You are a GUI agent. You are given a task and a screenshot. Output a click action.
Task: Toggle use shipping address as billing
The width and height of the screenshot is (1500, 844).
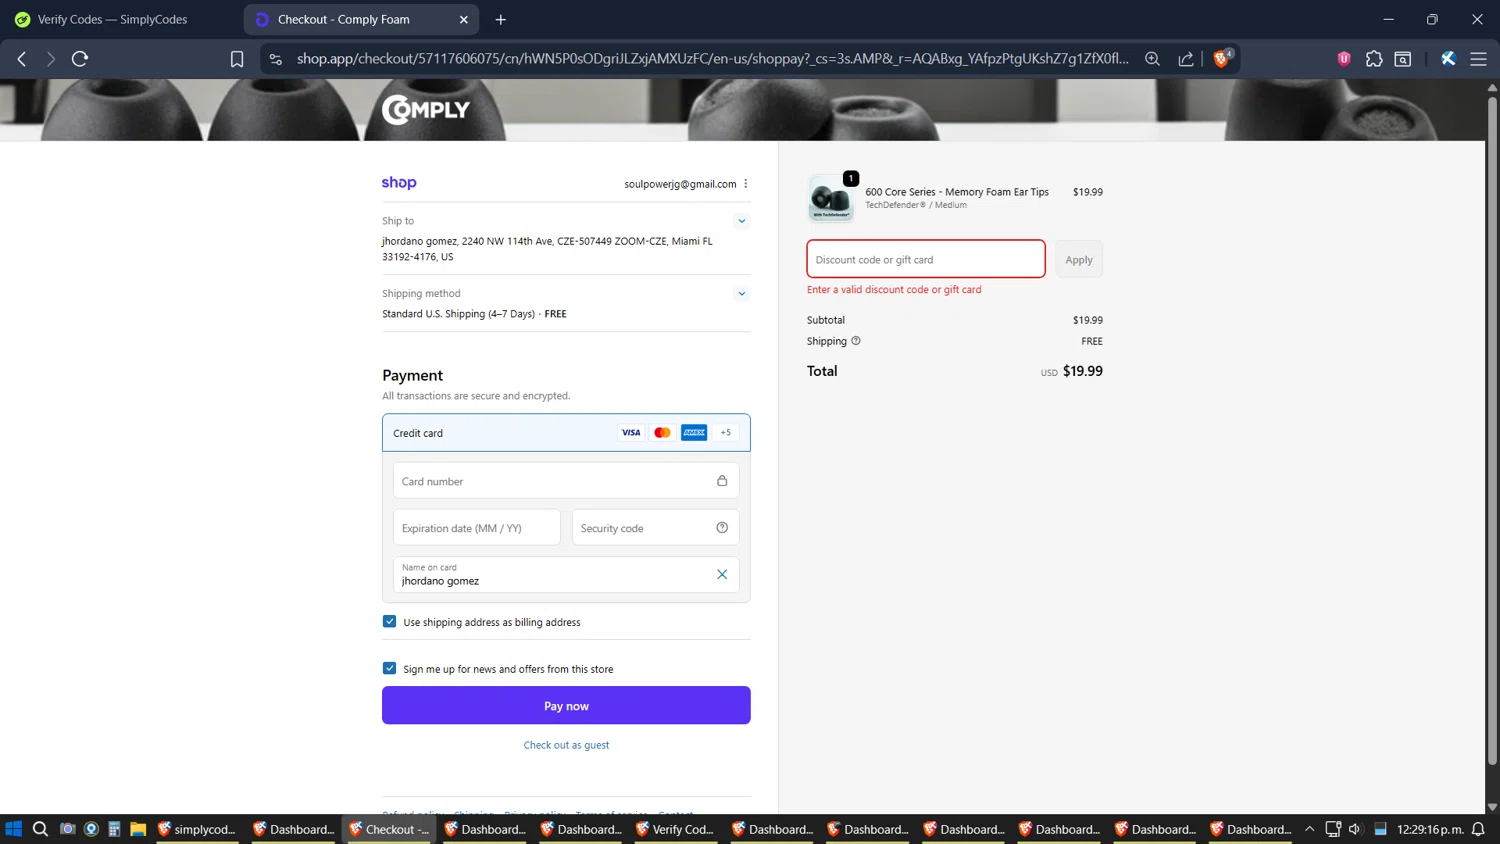point(390,622)
